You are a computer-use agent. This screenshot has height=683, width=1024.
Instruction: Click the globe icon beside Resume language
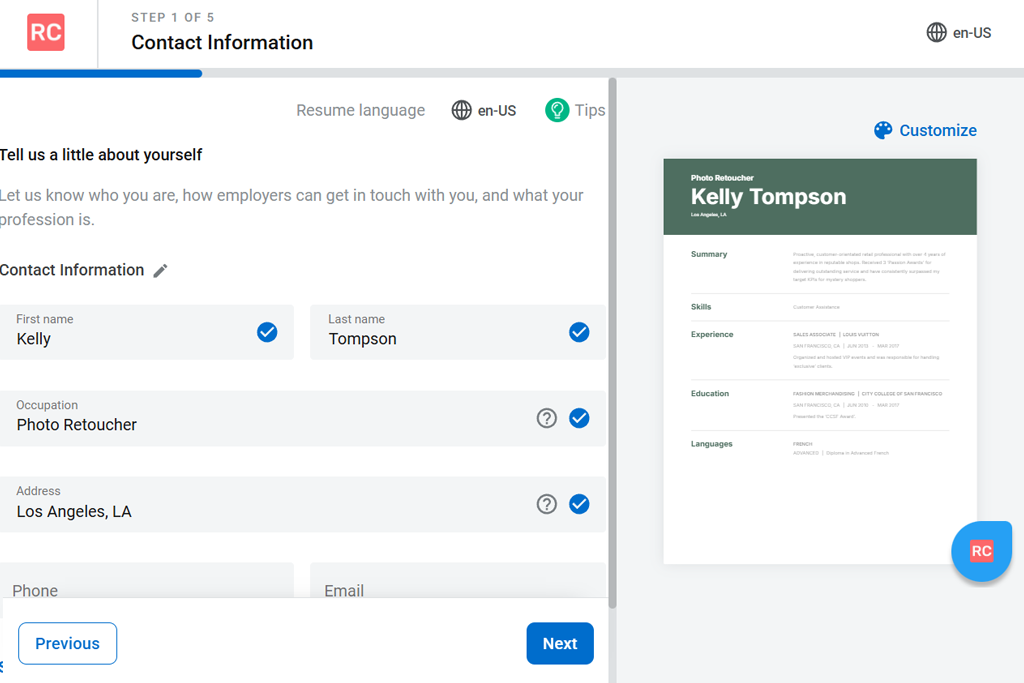point(462,110)
